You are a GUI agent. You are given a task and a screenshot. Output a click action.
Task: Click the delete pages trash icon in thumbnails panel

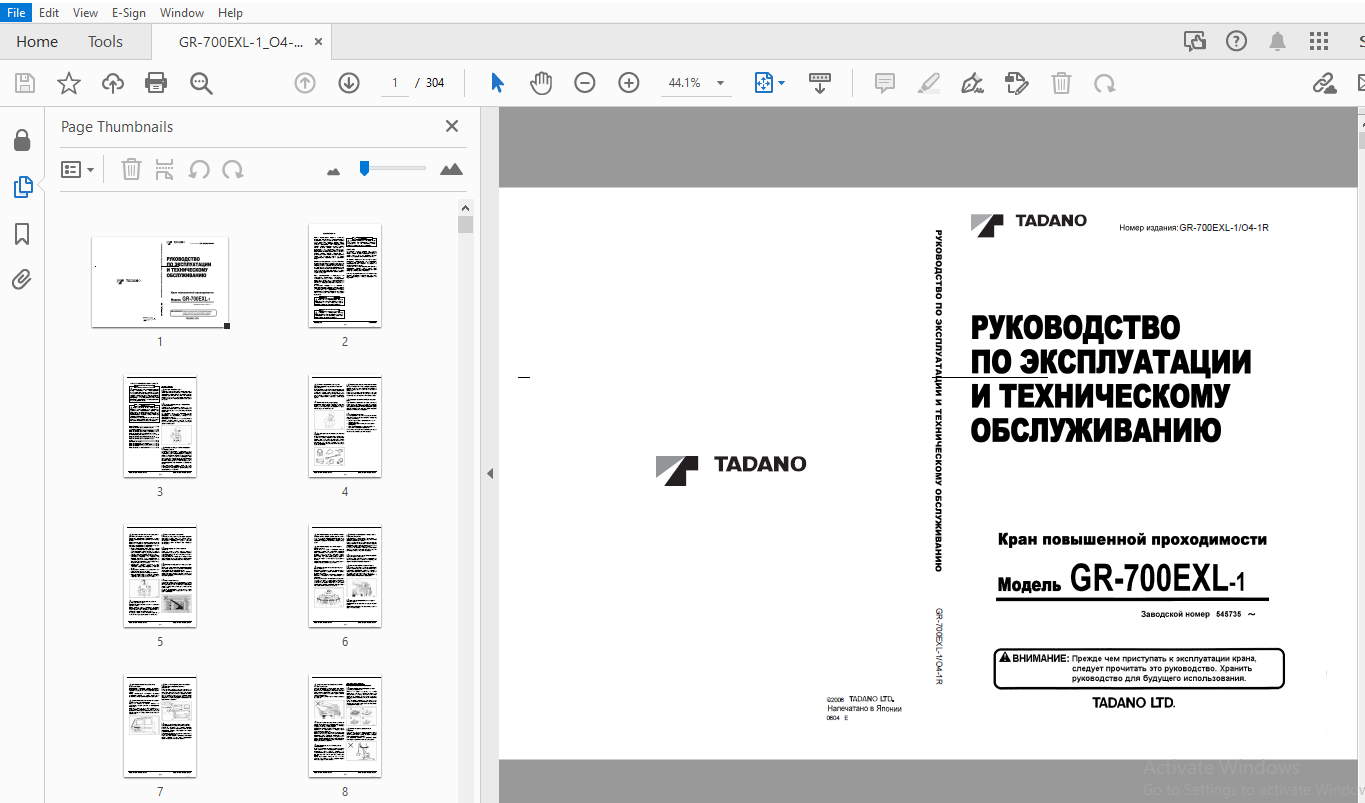coord(131,170)
